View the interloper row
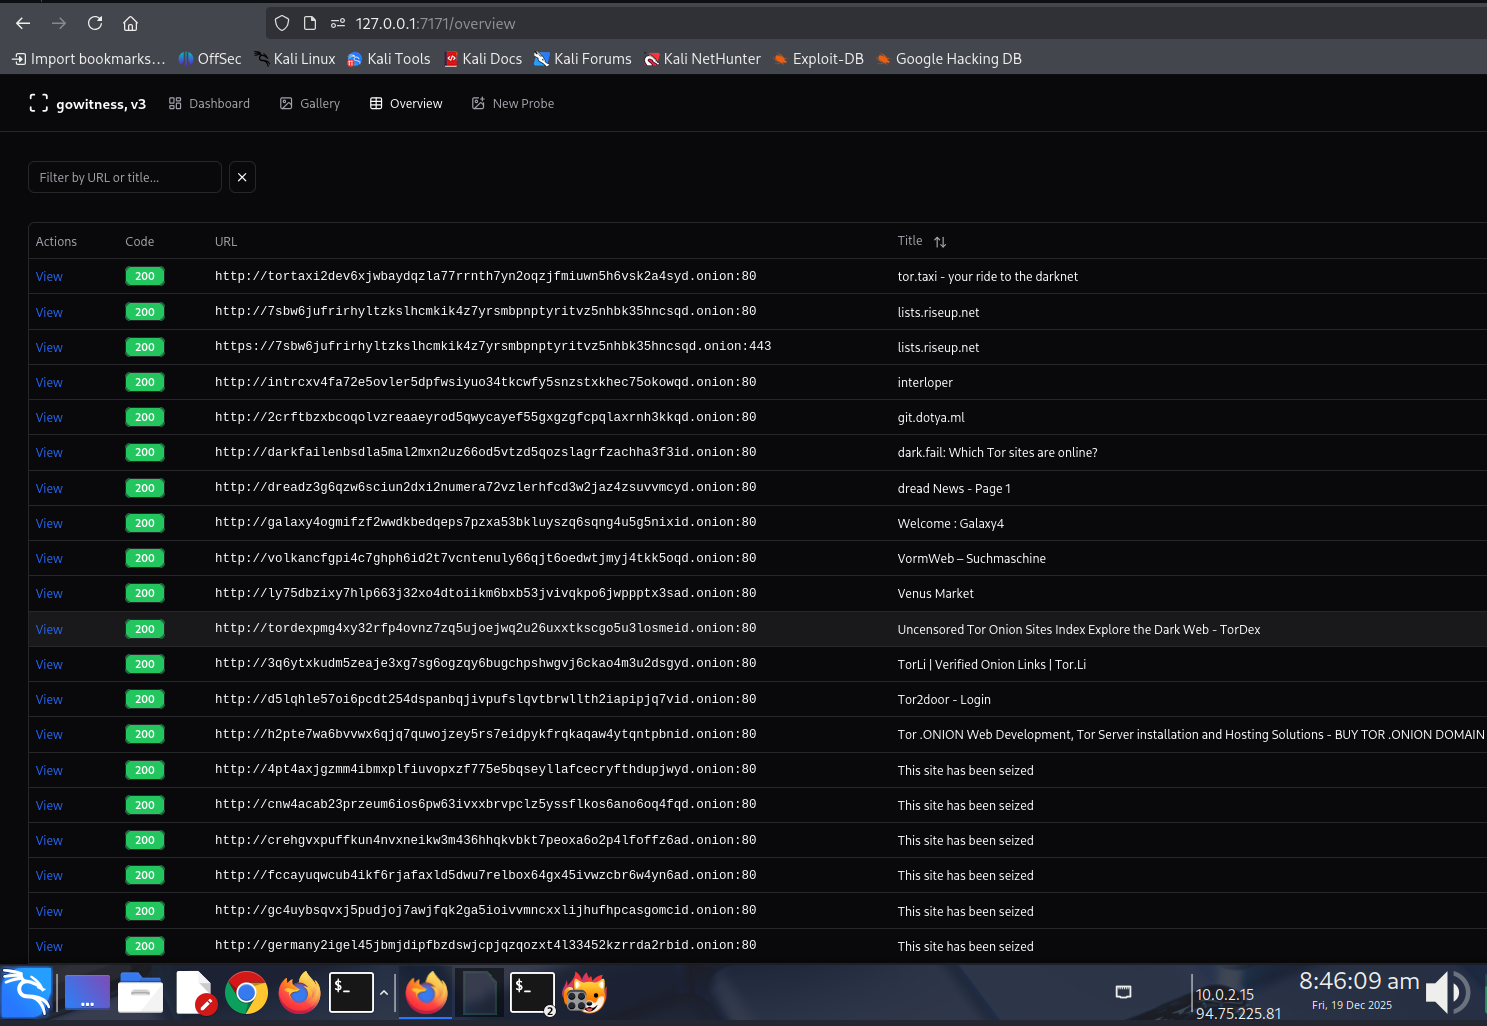Viewport: 1487px width, 1026px height. click(49, 382)
